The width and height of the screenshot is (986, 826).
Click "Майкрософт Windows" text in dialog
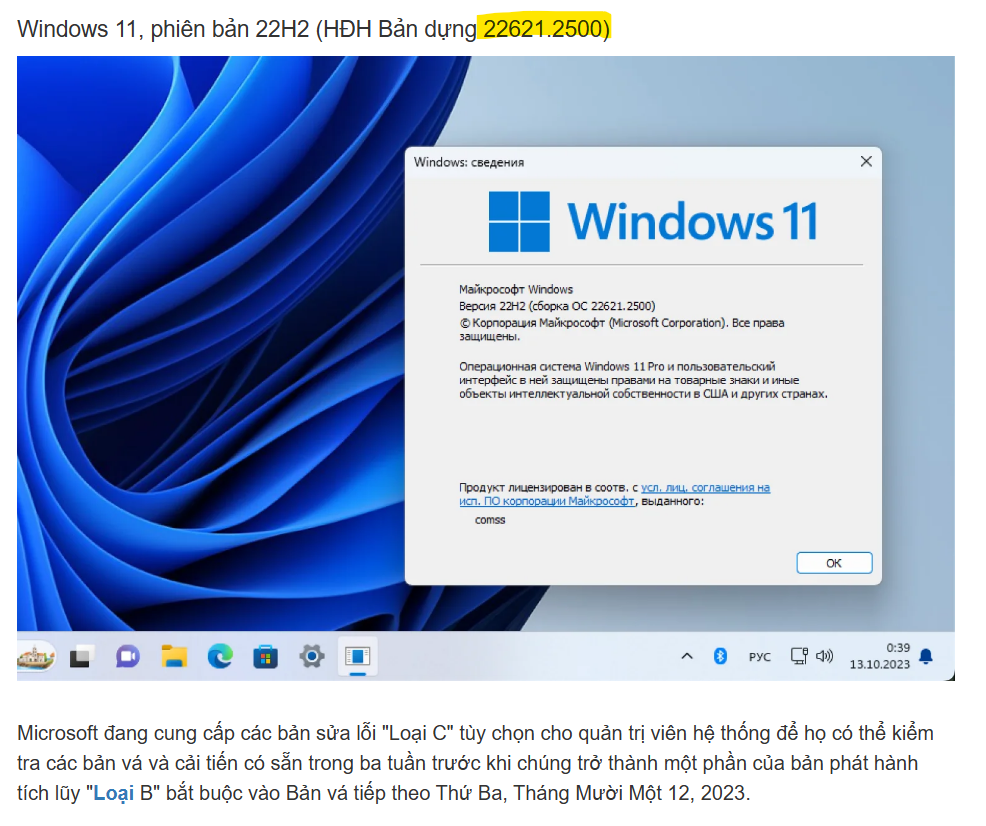(516, 290)
